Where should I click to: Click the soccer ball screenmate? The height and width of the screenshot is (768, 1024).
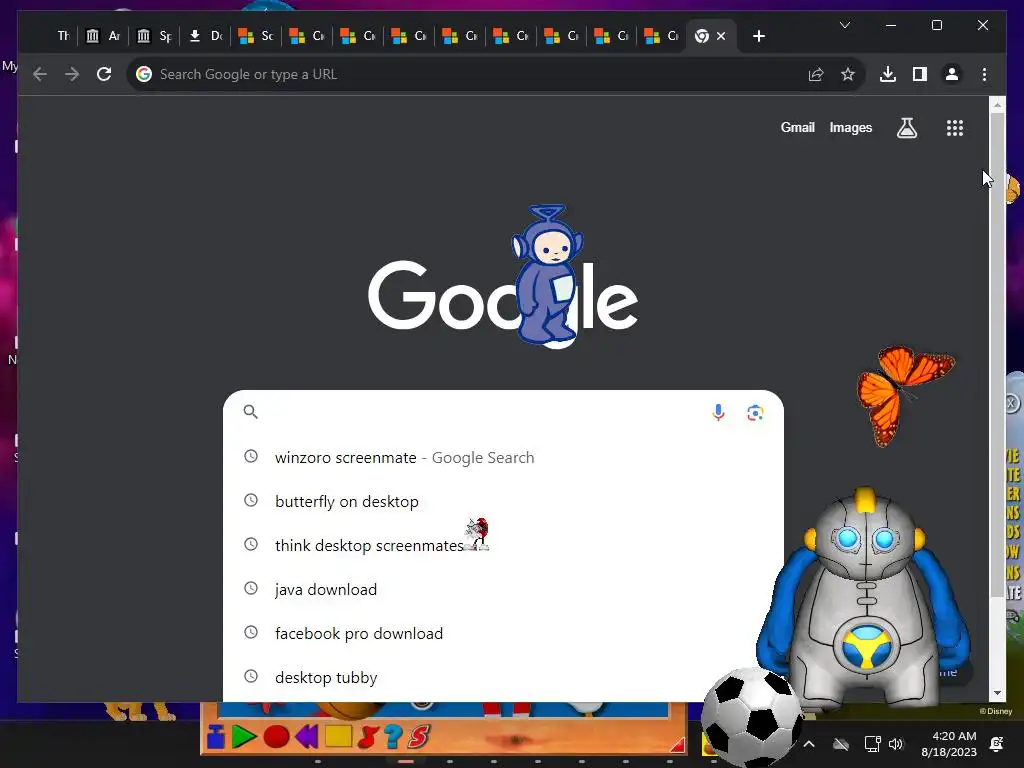[x=753, y=717]
